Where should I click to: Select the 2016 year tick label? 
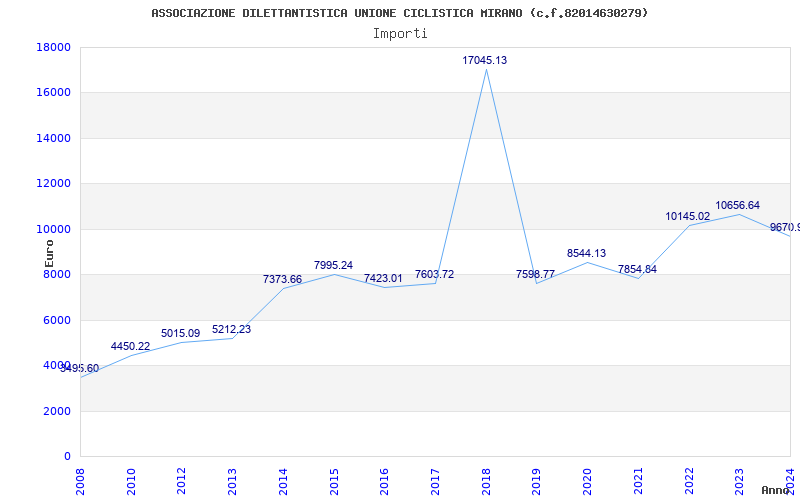(x=385, y=482)
